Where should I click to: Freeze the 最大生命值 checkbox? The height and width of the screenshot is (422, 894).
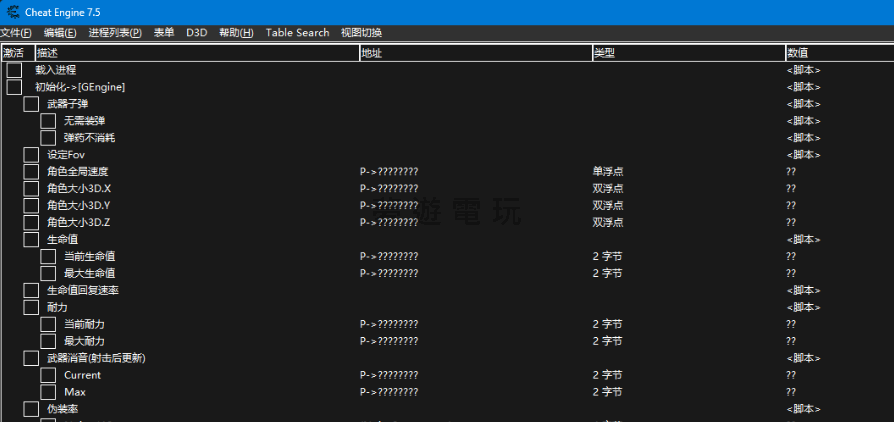(x=48, y=274)
